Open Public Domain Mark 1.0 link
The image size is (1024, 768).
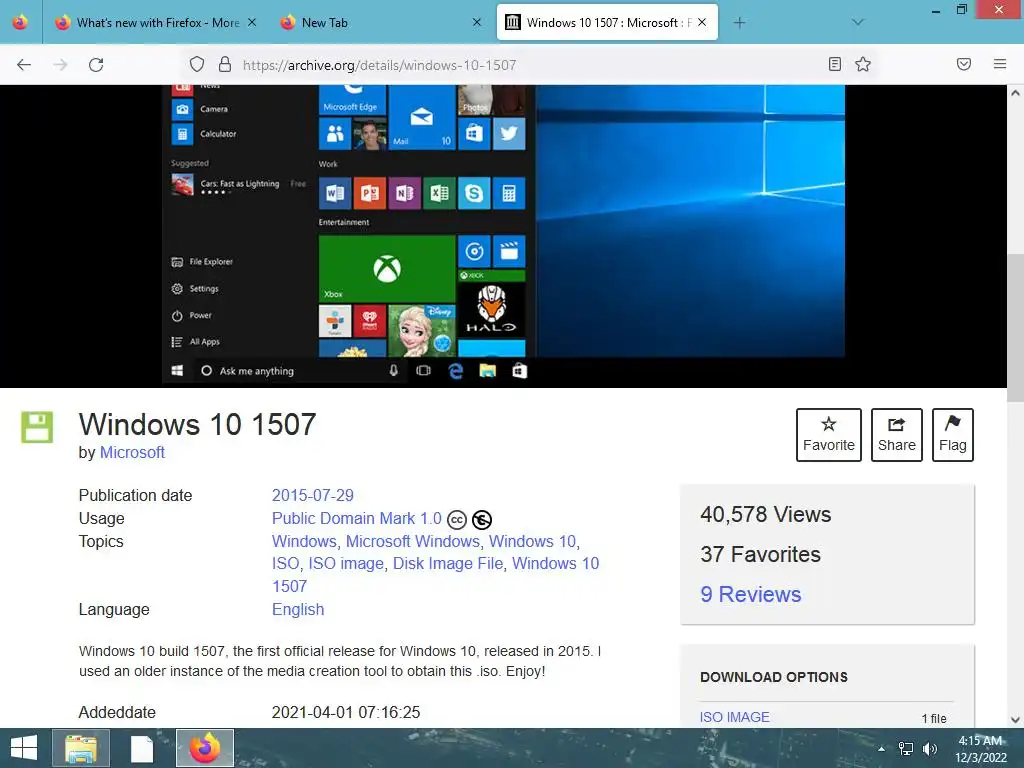[x=357, y=519]
